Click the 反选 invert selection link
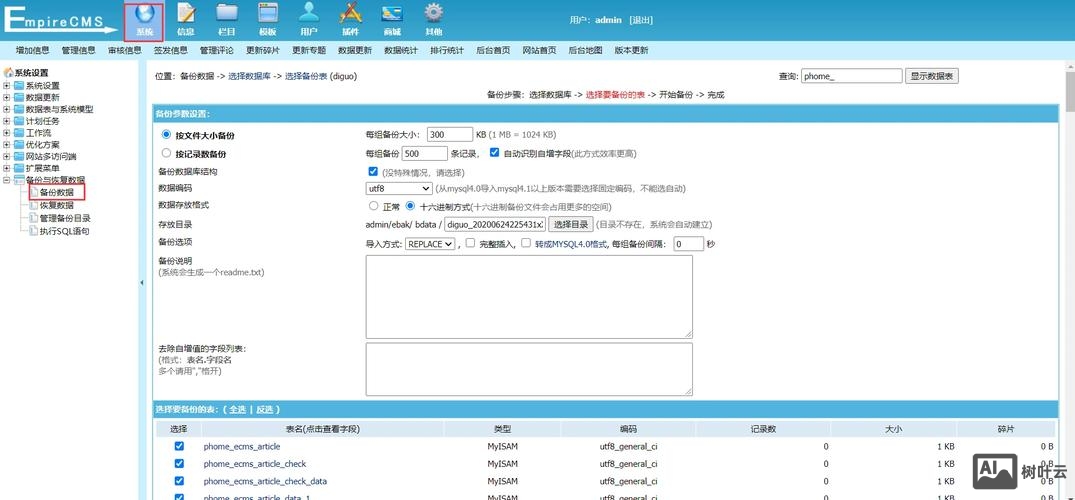Screen dimensions: 1075x500 click(x=265, y=409)
